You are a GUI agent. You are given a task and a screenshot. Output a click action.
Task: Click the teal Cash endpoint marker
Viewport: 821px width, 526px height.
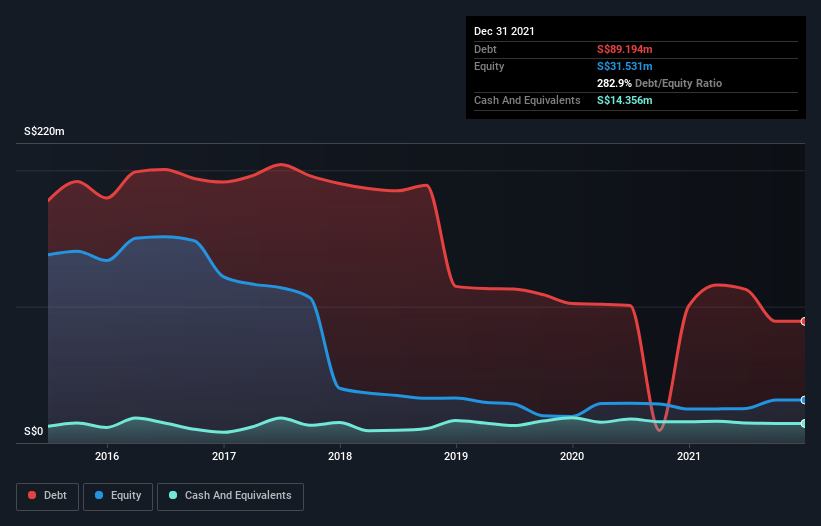coord(804,423)
